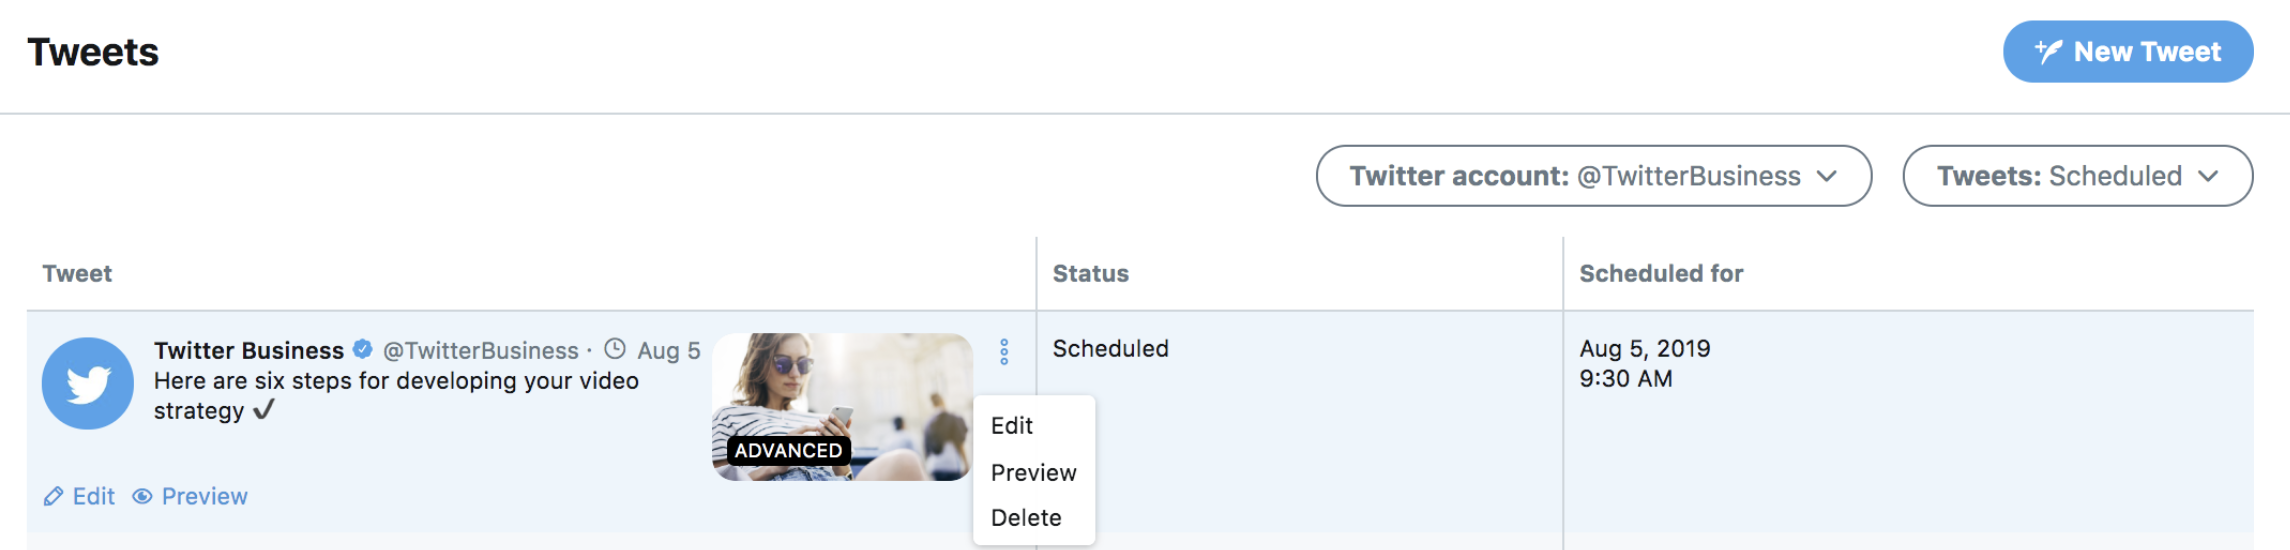This screenshot has height=550, width=2290.
Task: Open the three-dot tweet options icon
Action: (x=1004, y=352)
